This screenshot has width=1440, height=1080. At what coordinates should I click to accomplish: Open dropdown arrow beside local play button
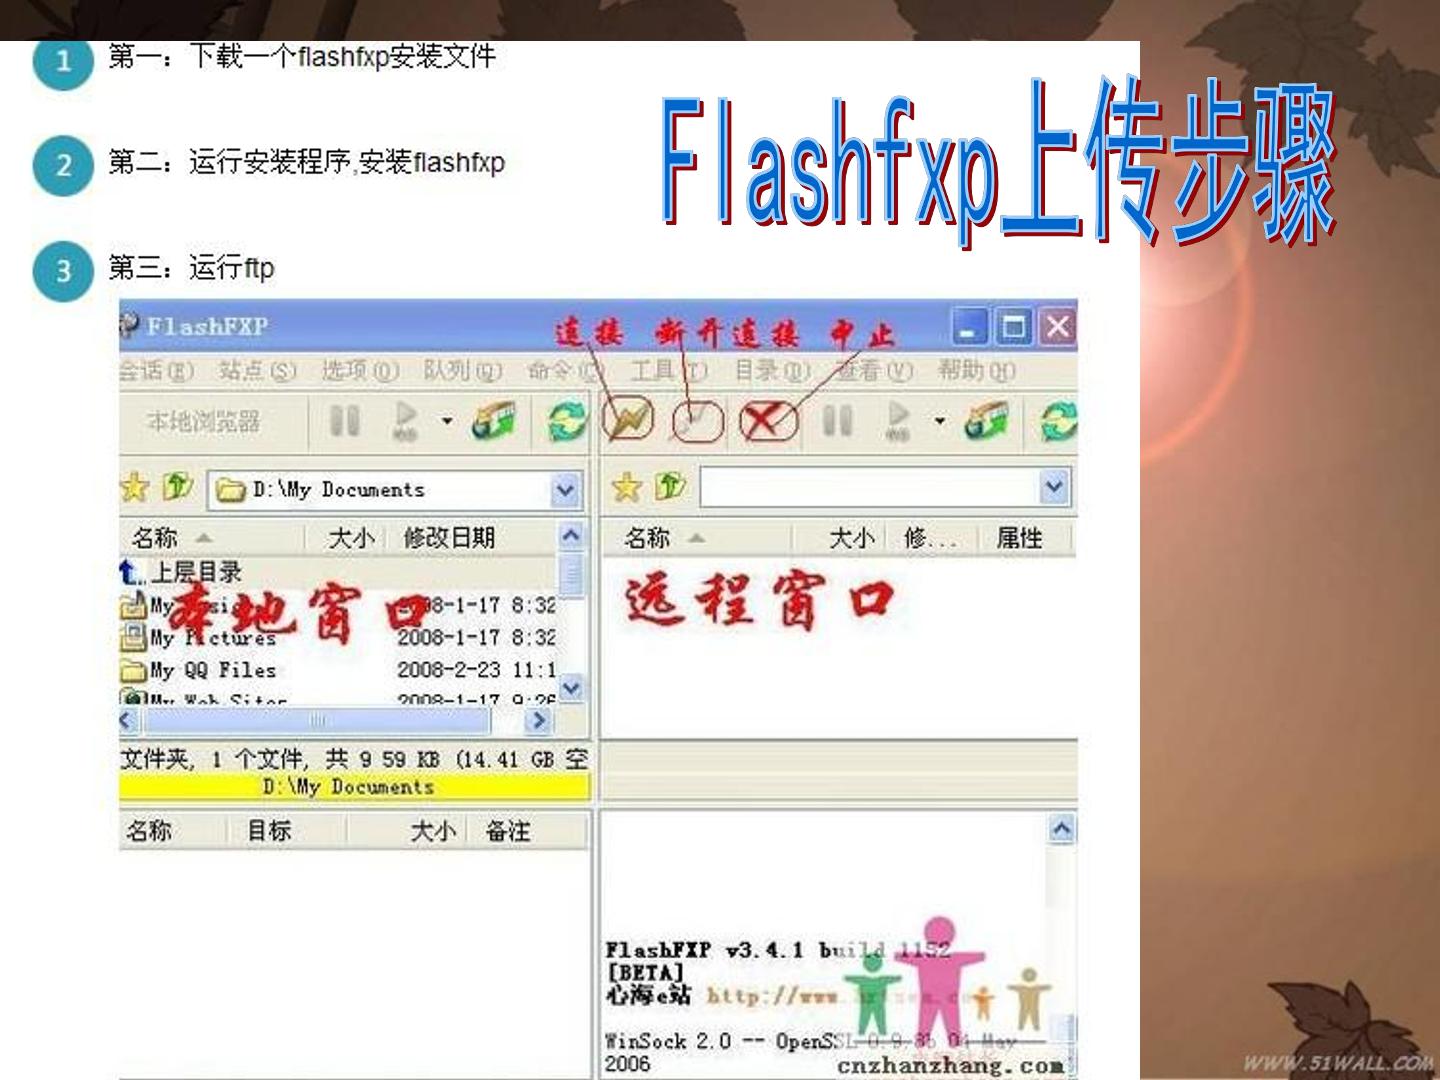point(447,421)
